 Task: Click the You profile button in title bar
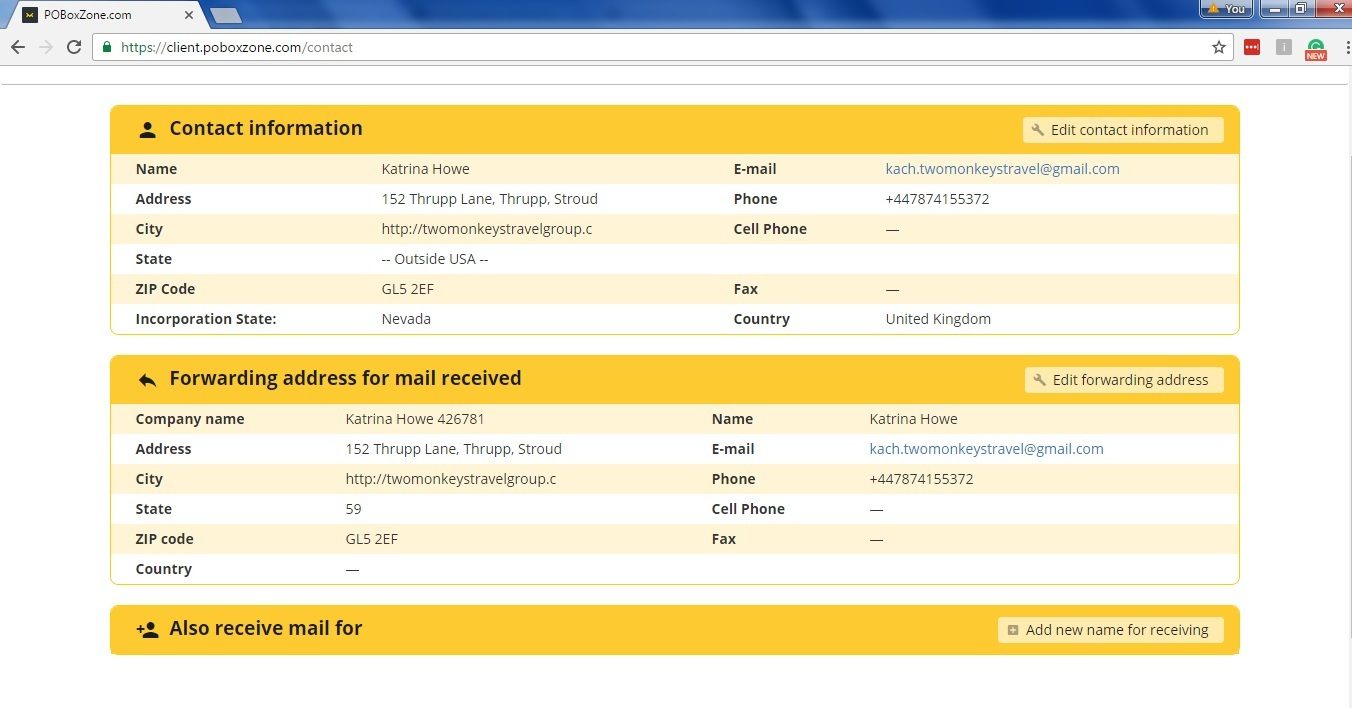click(x=1227, y=9)
